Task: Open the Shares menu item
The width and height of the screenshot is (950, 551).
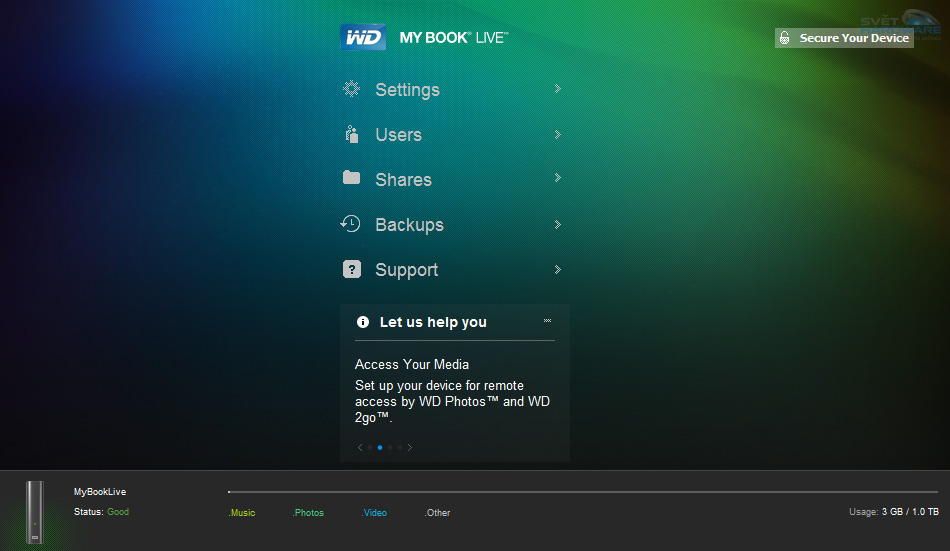Action: point(403,179)
